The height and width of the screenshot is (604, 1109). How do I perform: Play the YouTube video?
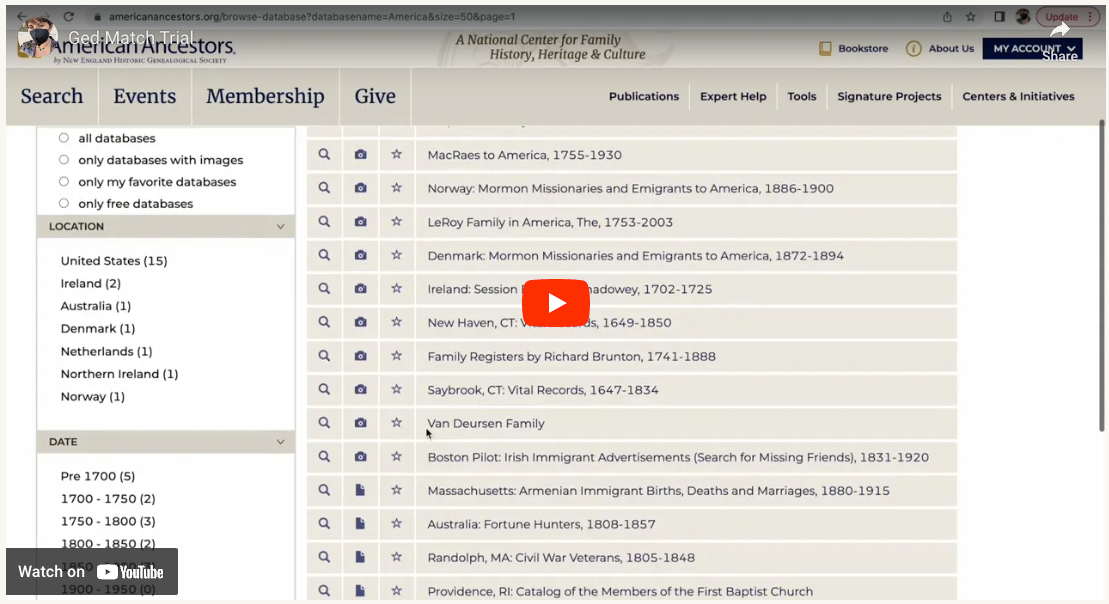click(x=555, y=303)
